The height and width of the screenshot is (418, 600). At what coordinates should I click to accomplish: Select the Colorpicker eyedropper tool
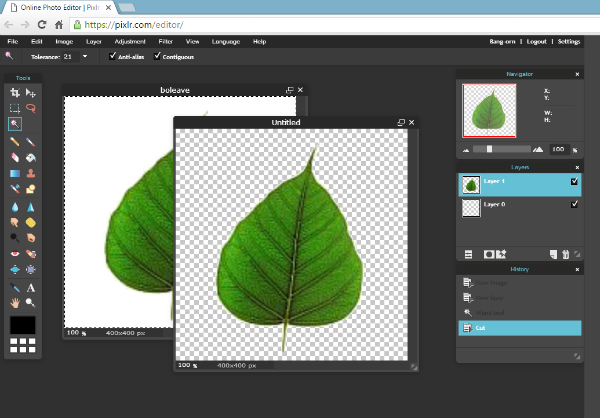(x=15, y=287)
